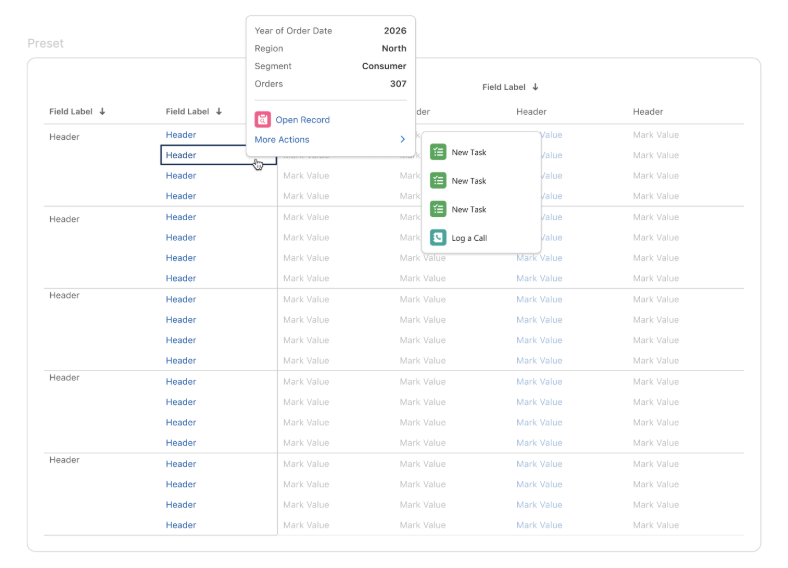Click the pink Open Record icon
This screenshot has width=788, height=568.
click(x=262, y=120)
